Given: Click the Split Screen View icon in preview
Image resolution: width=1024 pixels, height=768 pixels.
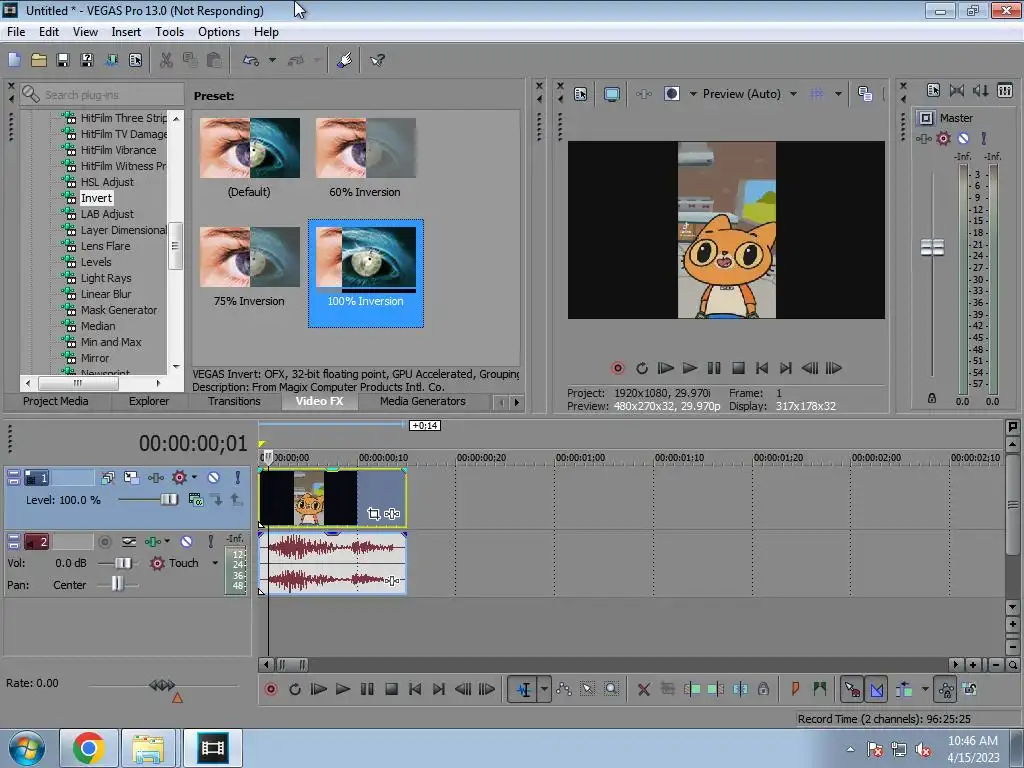Looking at the screenshot, I should pos(671,94).
